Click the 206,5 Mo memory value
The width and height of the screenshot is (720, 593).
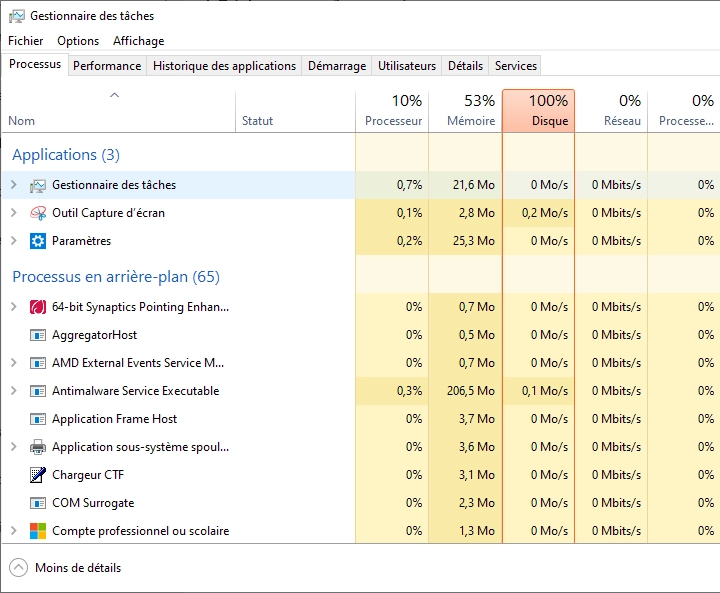(x=471, y=391)
